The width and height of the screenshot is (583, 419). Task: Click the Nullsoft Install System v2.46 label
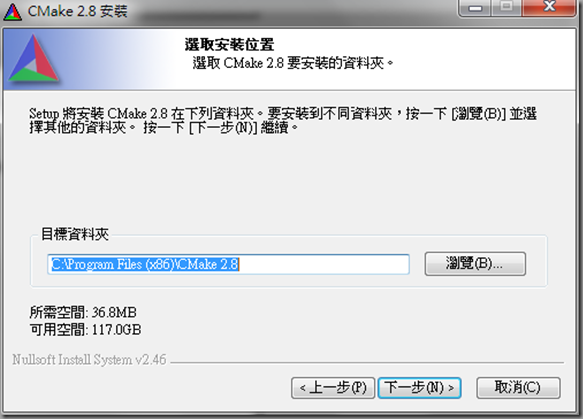coord(89,360)
